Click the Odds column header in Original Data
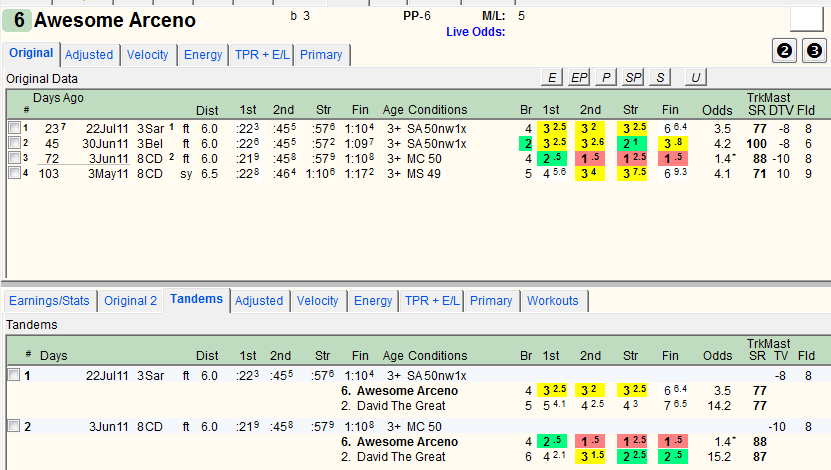This screenshot has width=831, height=470. (x=717, y=110)
